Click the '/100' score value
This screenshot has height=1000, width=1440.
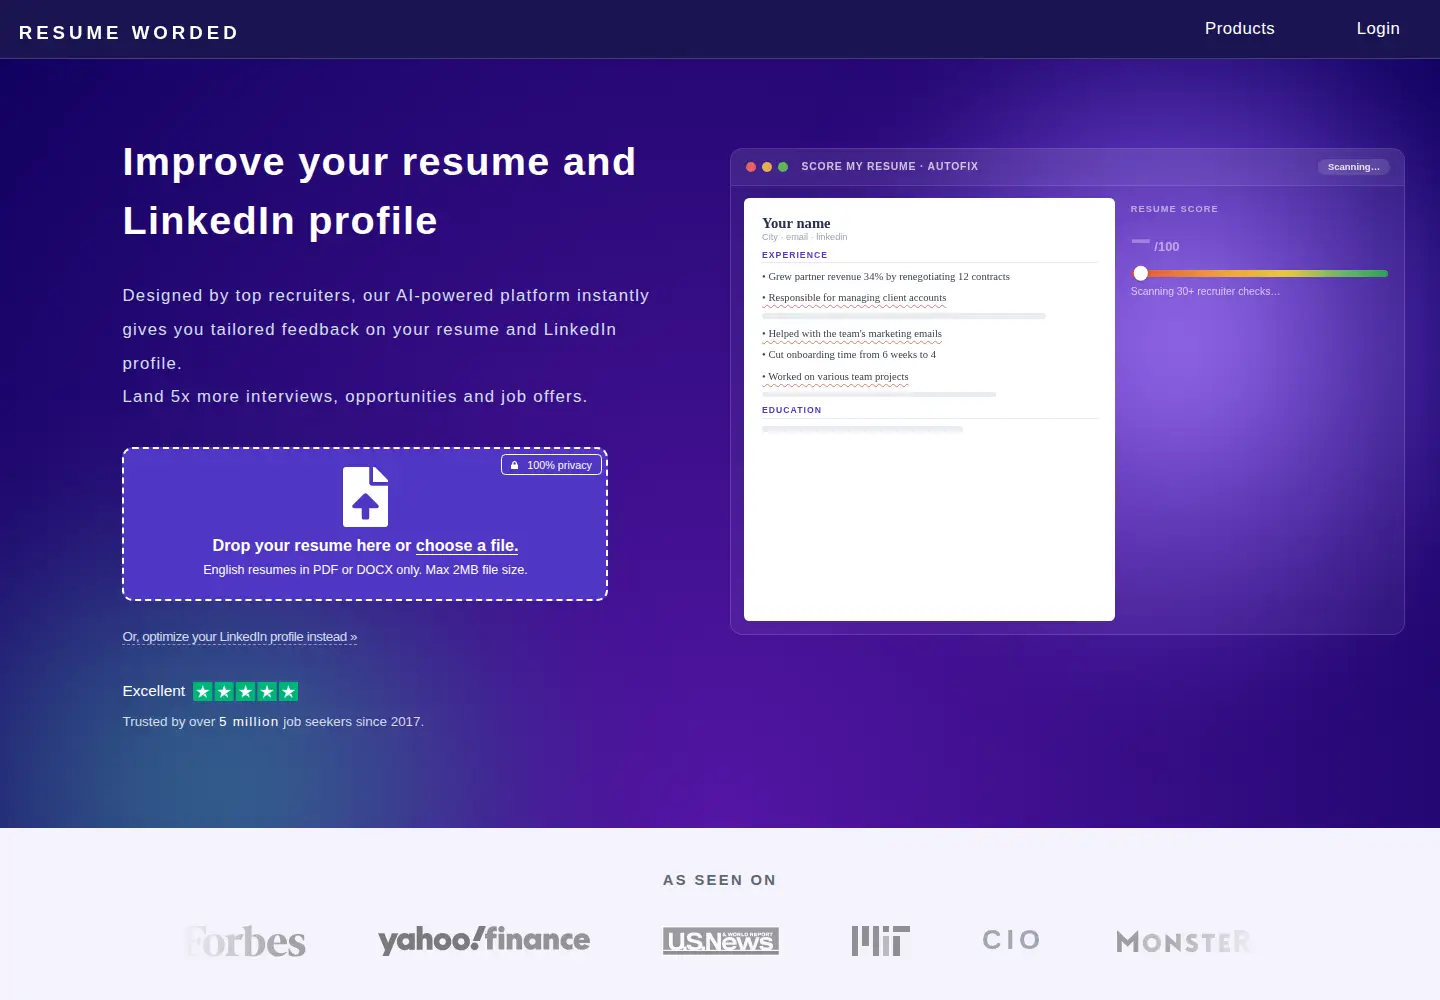pos(1166,246)
